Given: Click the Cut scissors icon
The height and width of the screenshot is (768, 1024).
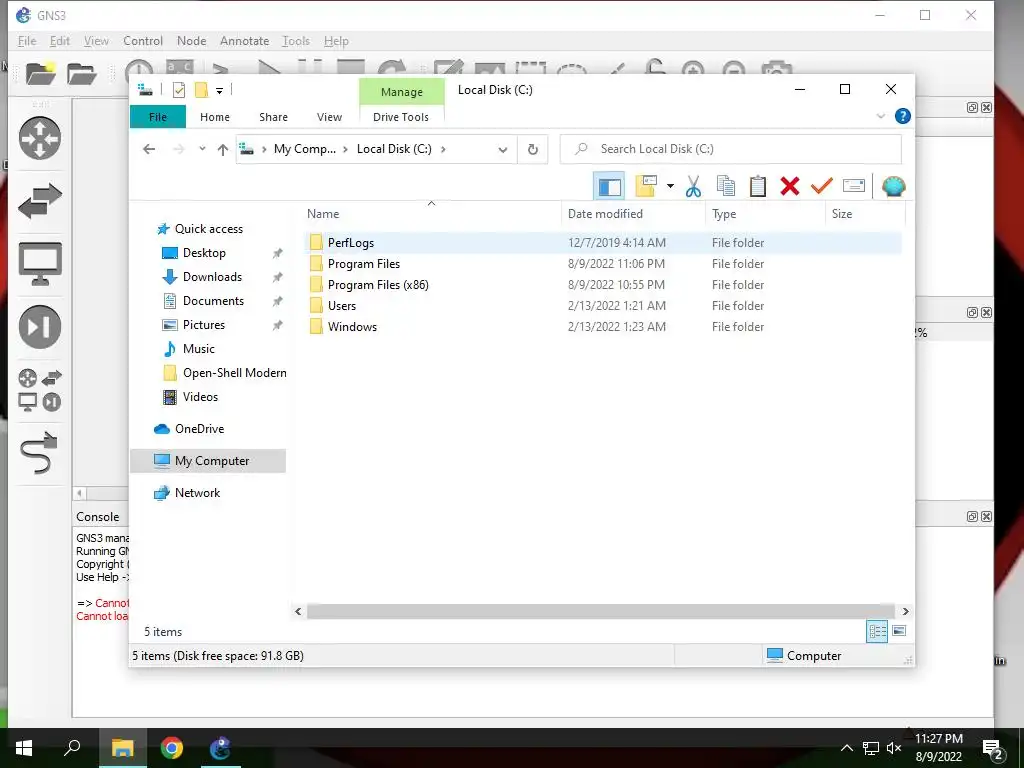Looking at the screenshot, I should 694,187.
